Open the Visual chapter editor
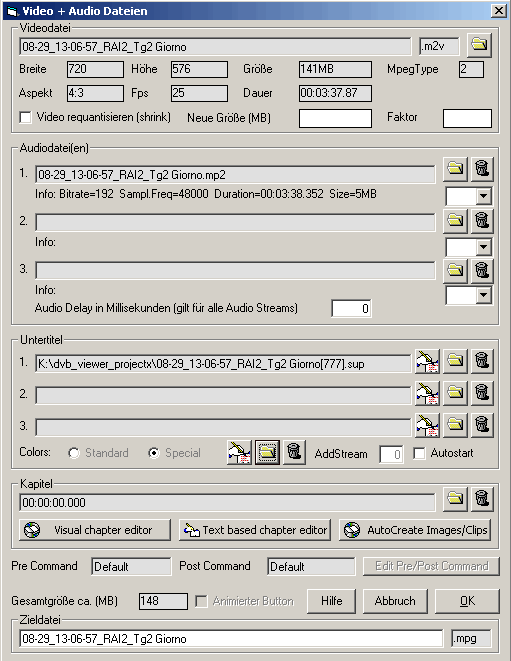 pos(95,530)
